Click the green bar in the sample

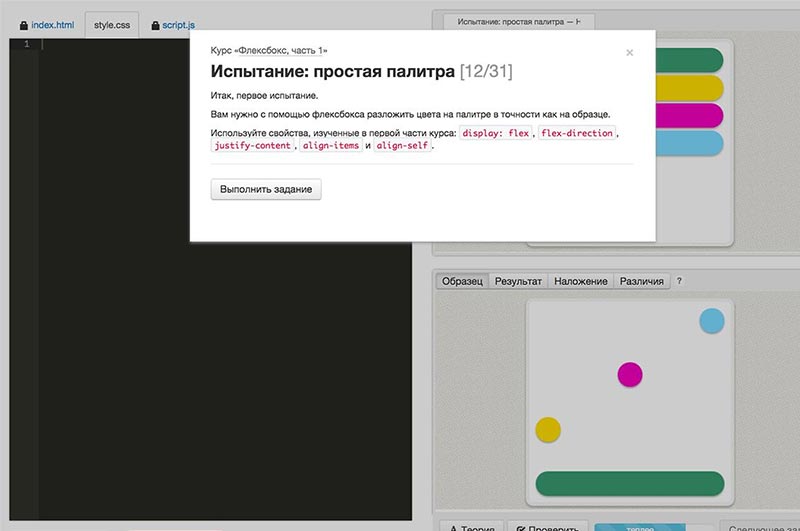[629, 483]
